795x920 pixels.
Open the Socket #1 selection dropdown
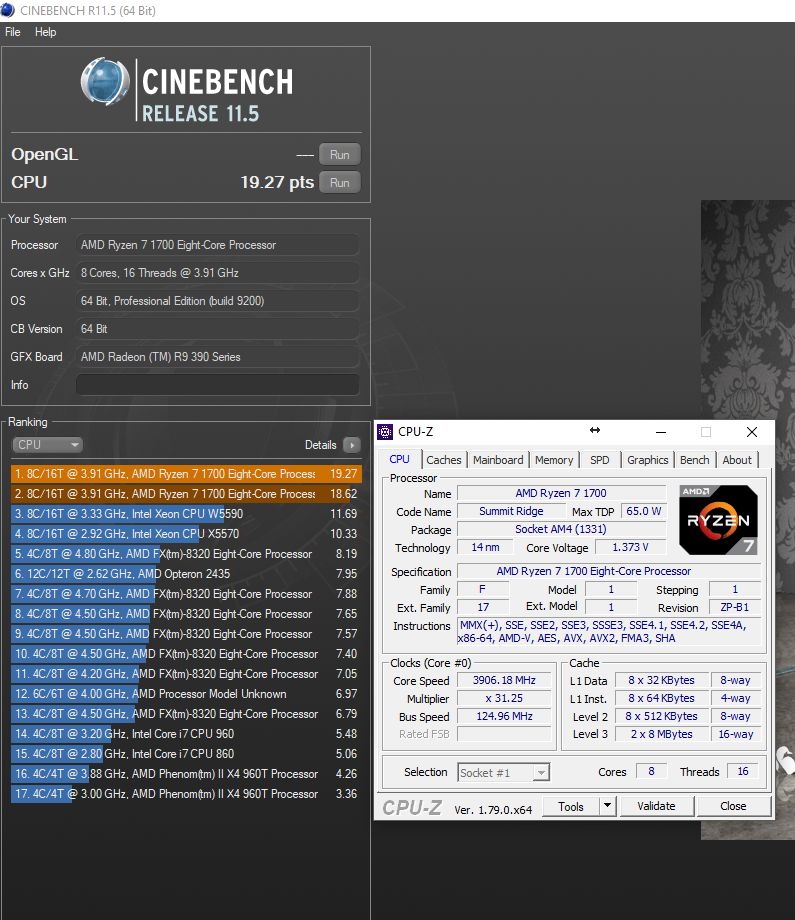pyautogui.click(x=503, y=773)
